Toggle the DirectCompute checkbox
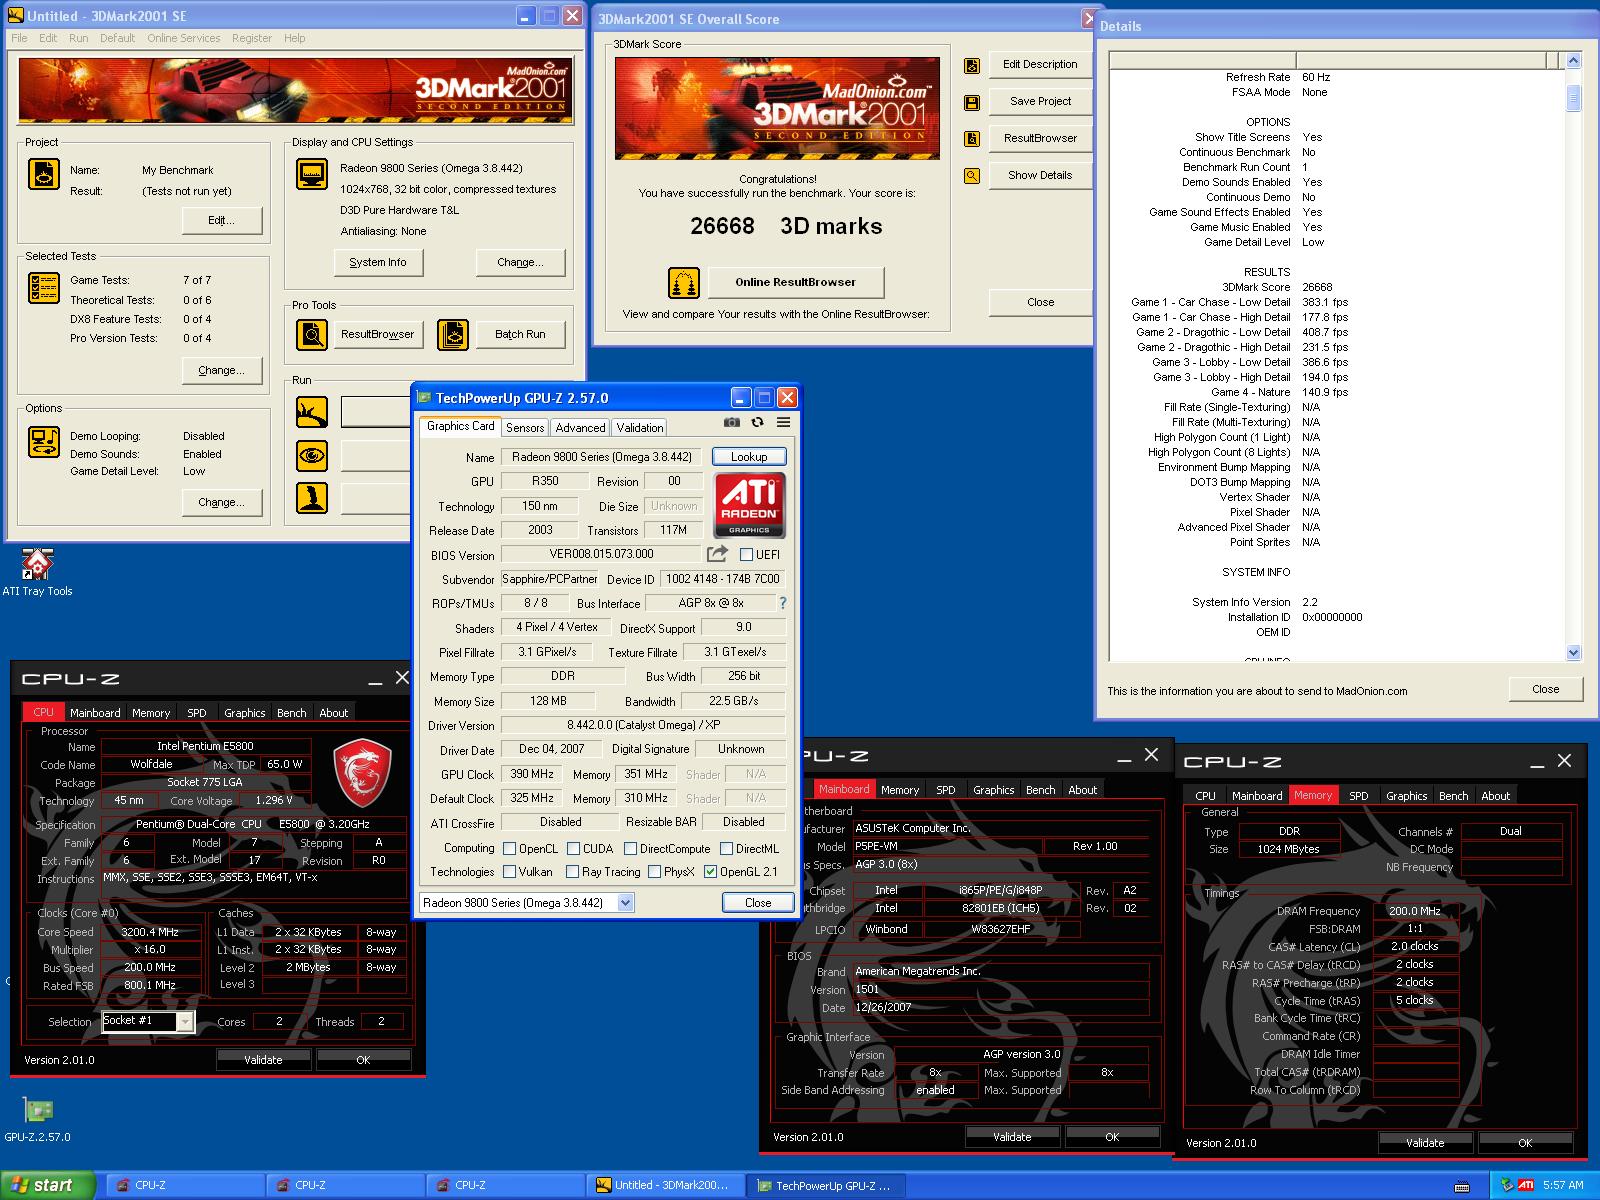The image size is (1600, 1200). coord(630,849)
